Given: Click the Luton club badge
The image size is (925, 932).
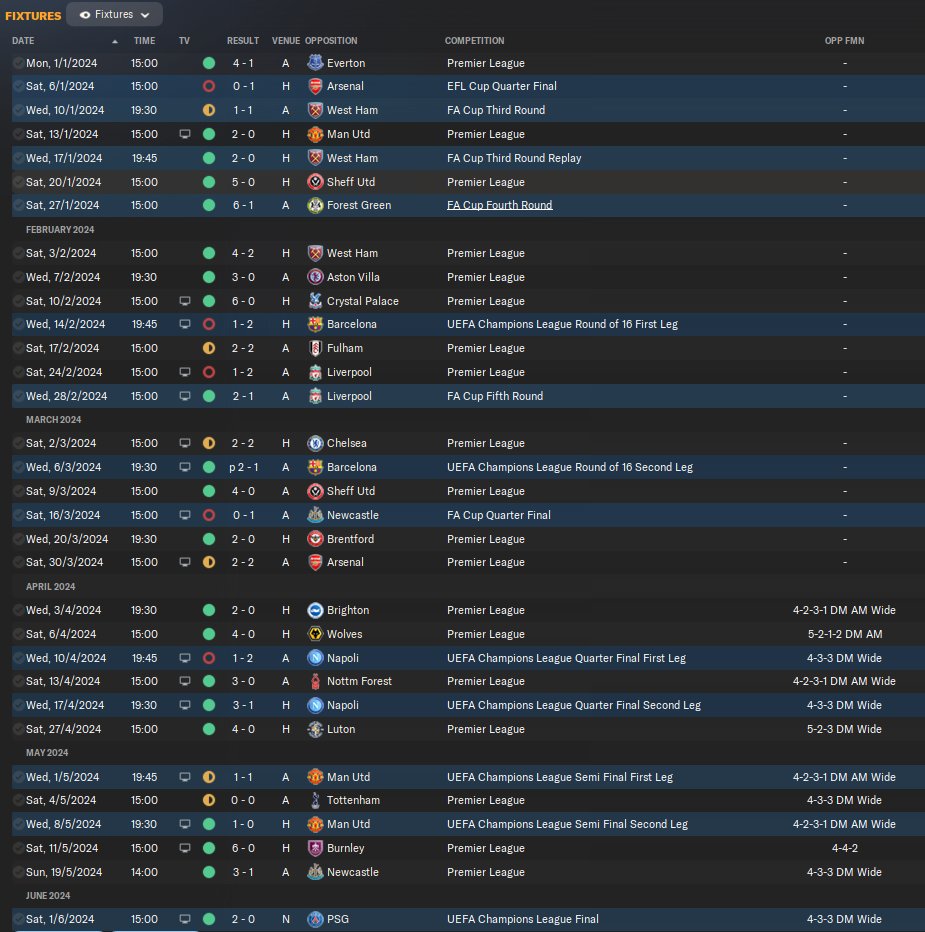Looking at the screenshot, I should (315, 729).
